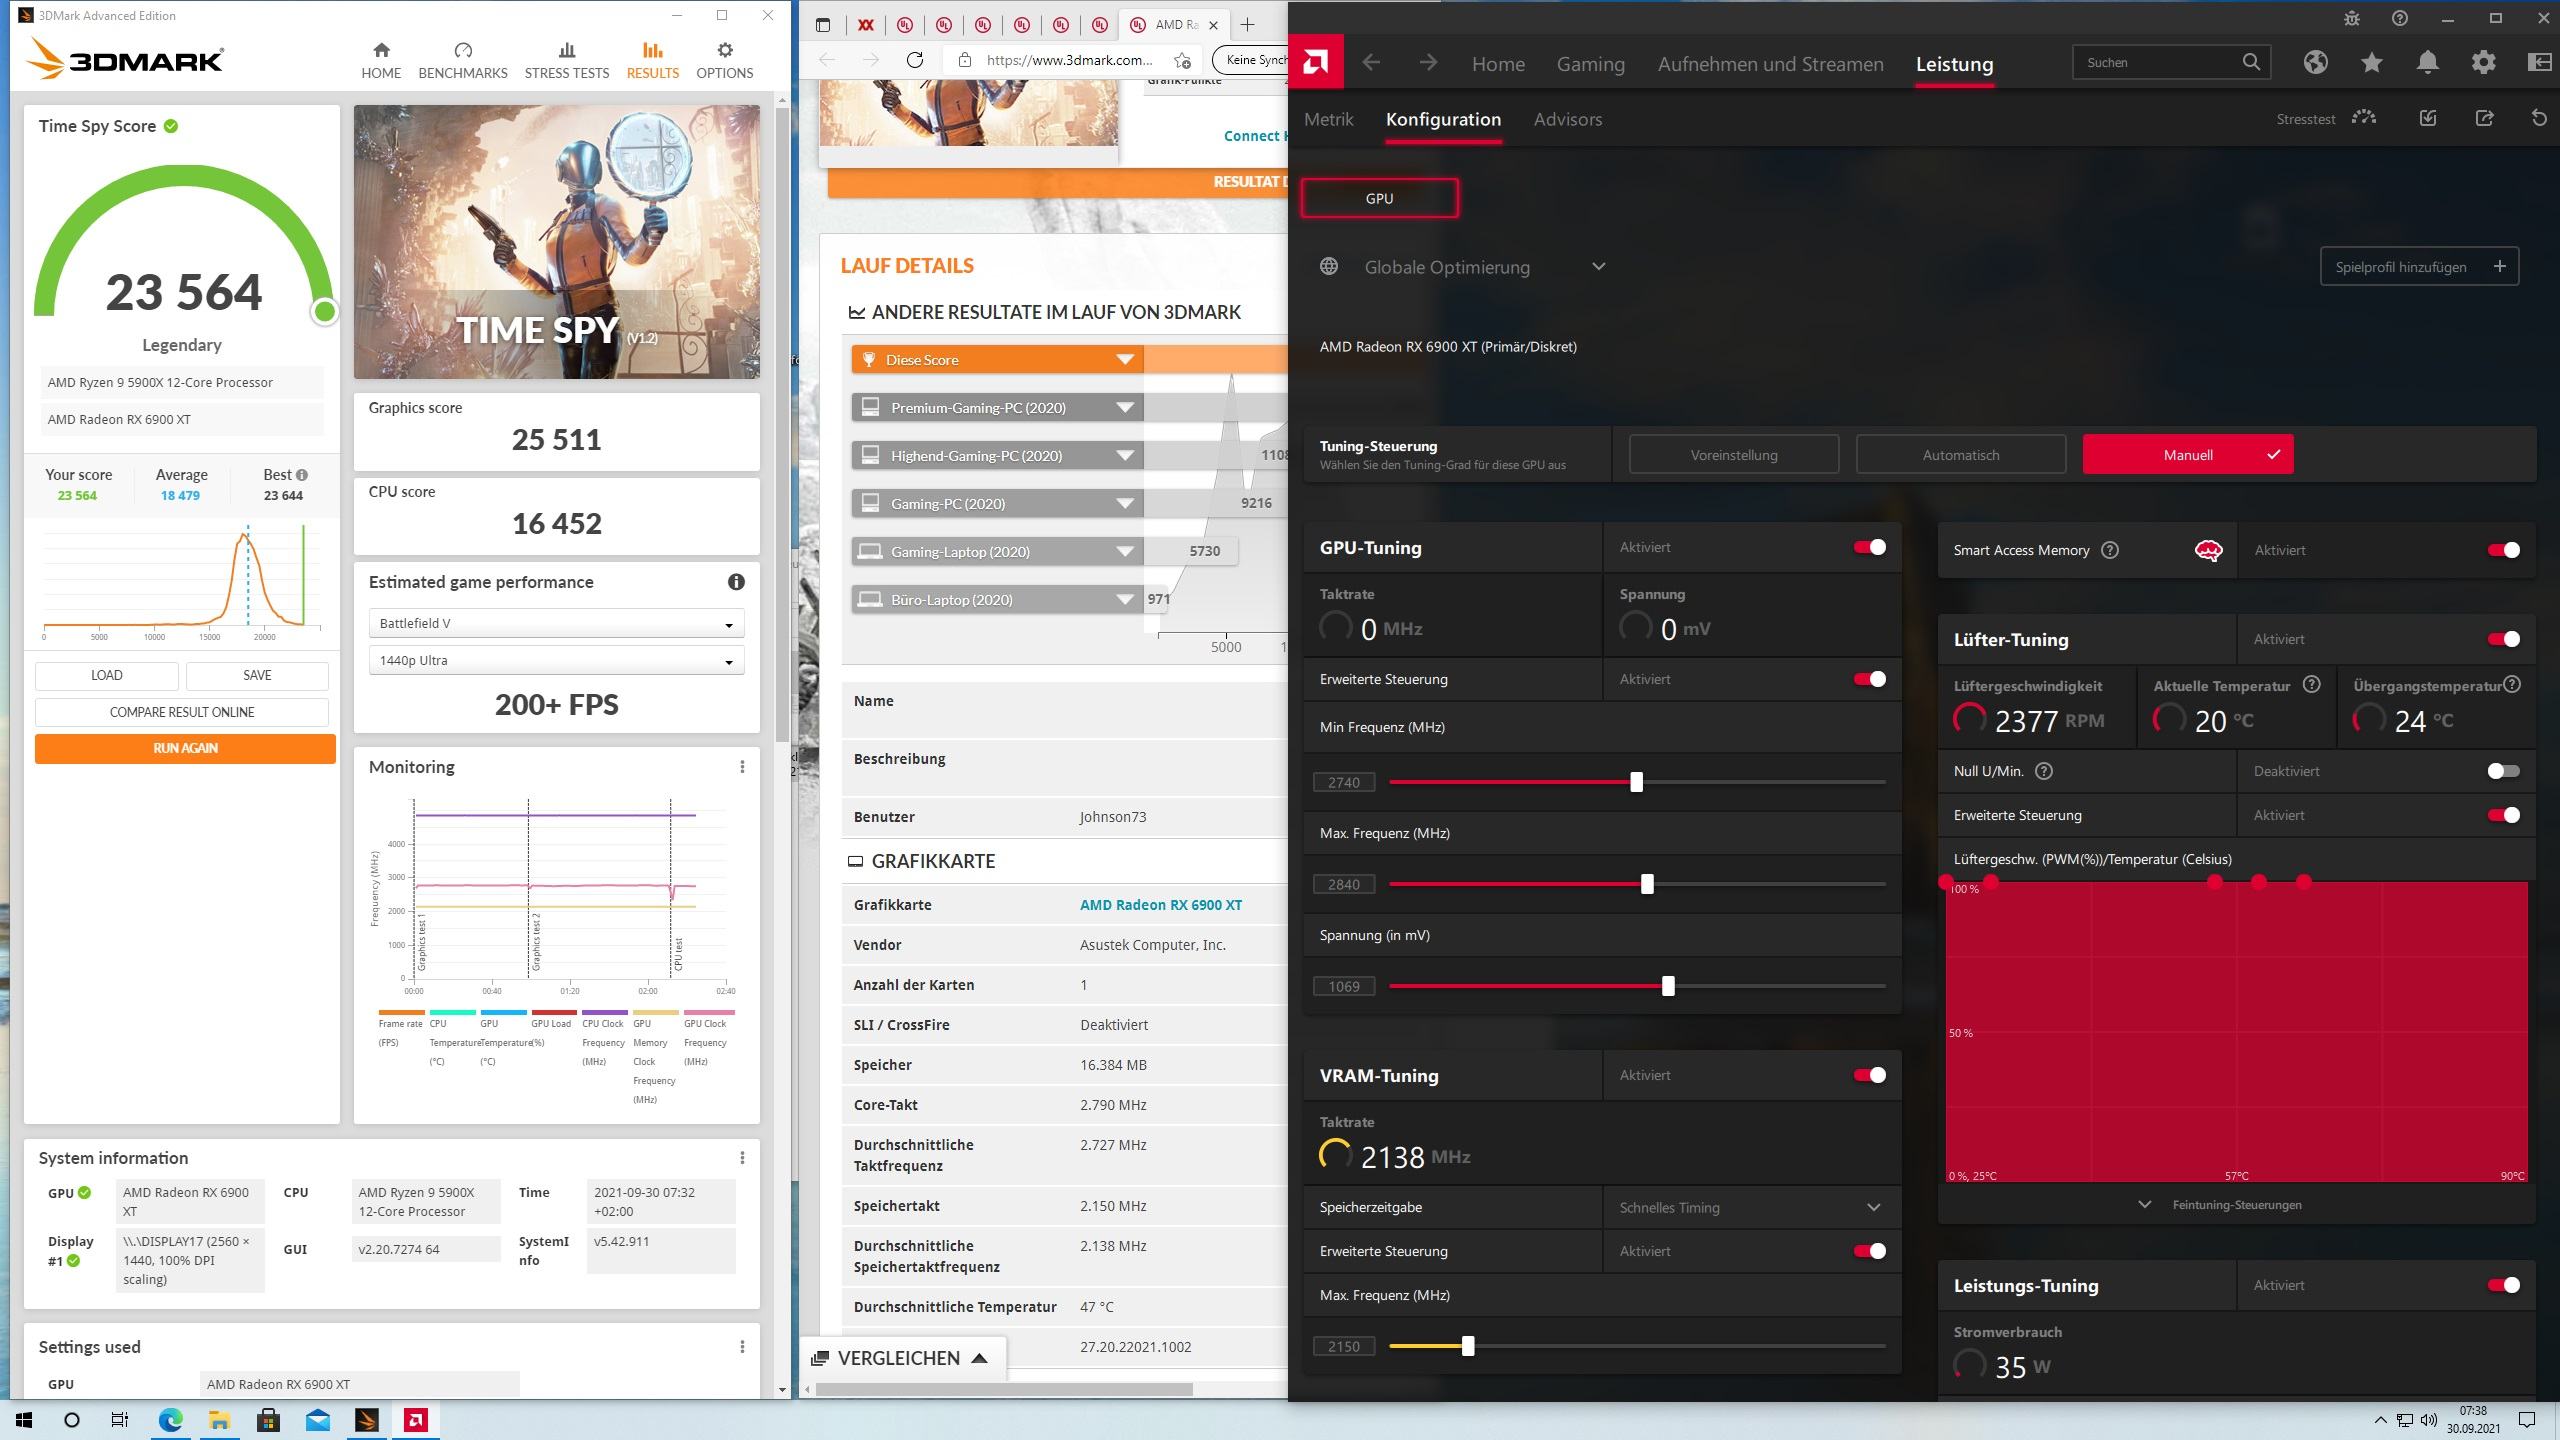This screenshot has height=1440, width=2560.
Task: Toggle Lüfter Erweiterte Steuerung switch
Action: [2503, 815]
